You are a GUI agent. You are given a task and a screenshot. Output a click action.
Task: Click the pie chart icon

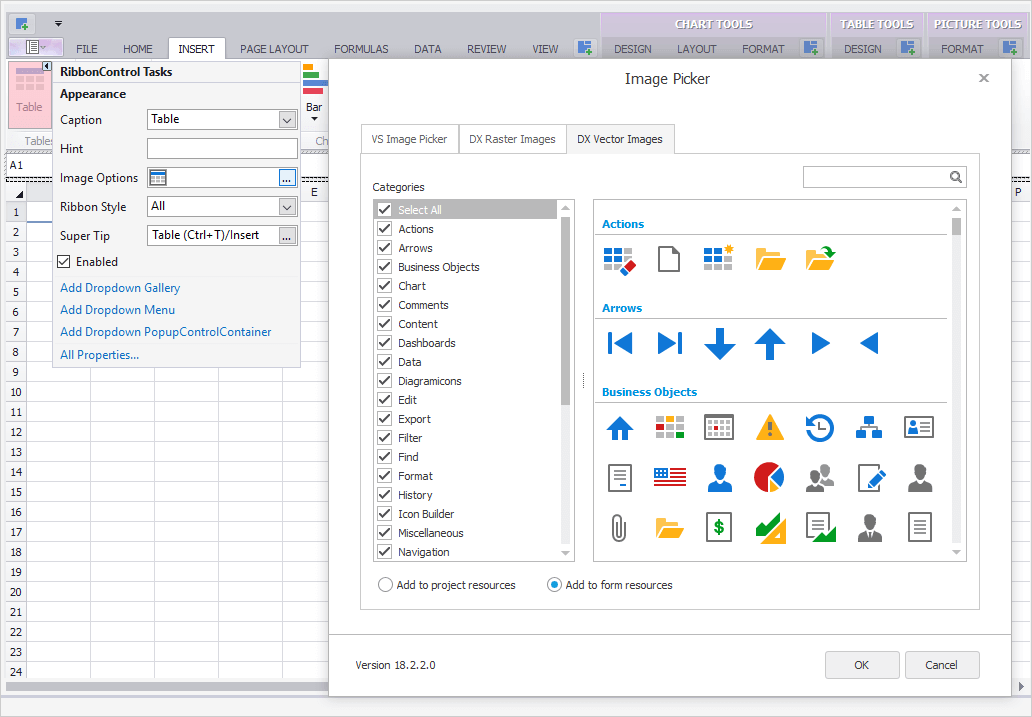[x=769, y=477]
